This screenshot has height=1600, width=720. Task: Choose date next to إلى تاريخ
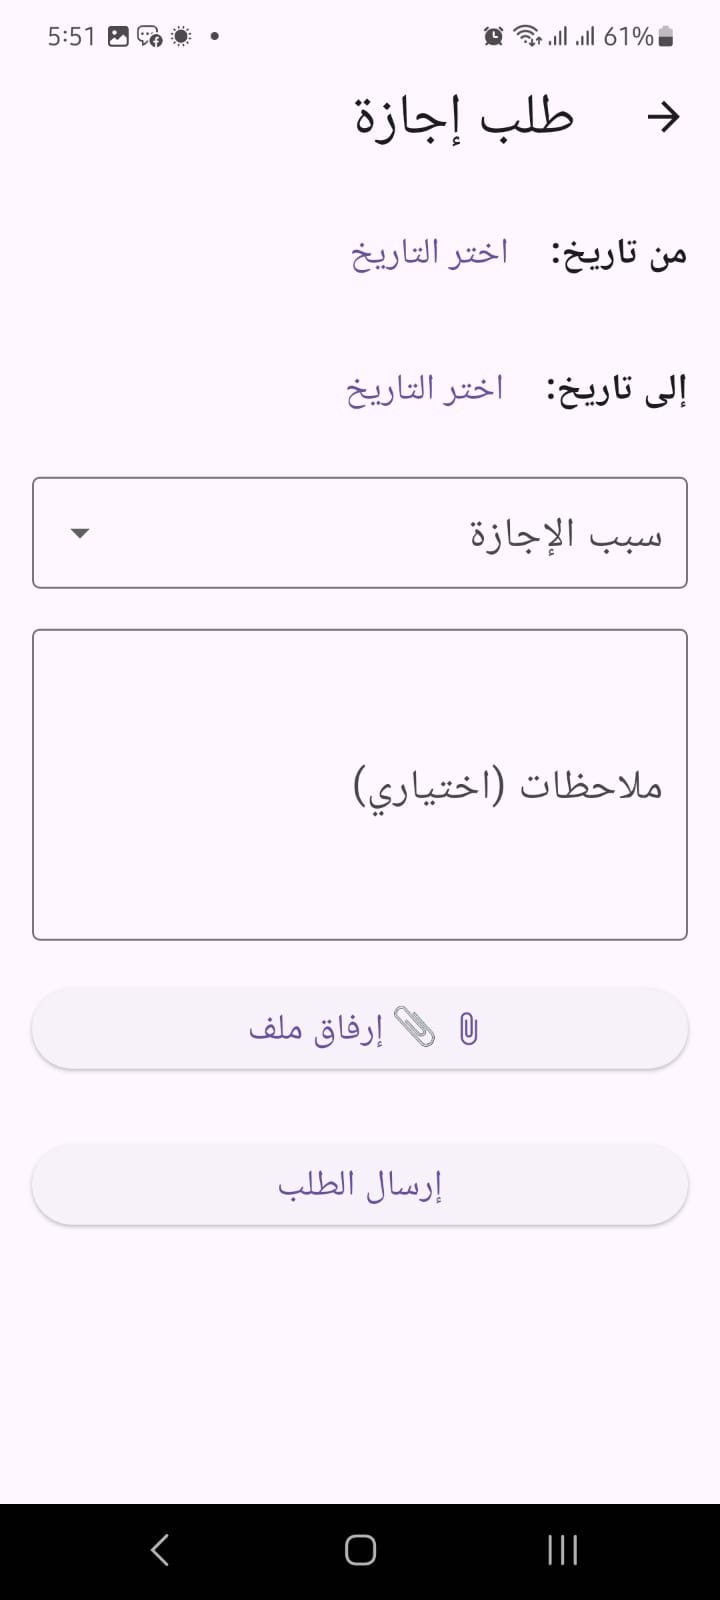point(425,389)
